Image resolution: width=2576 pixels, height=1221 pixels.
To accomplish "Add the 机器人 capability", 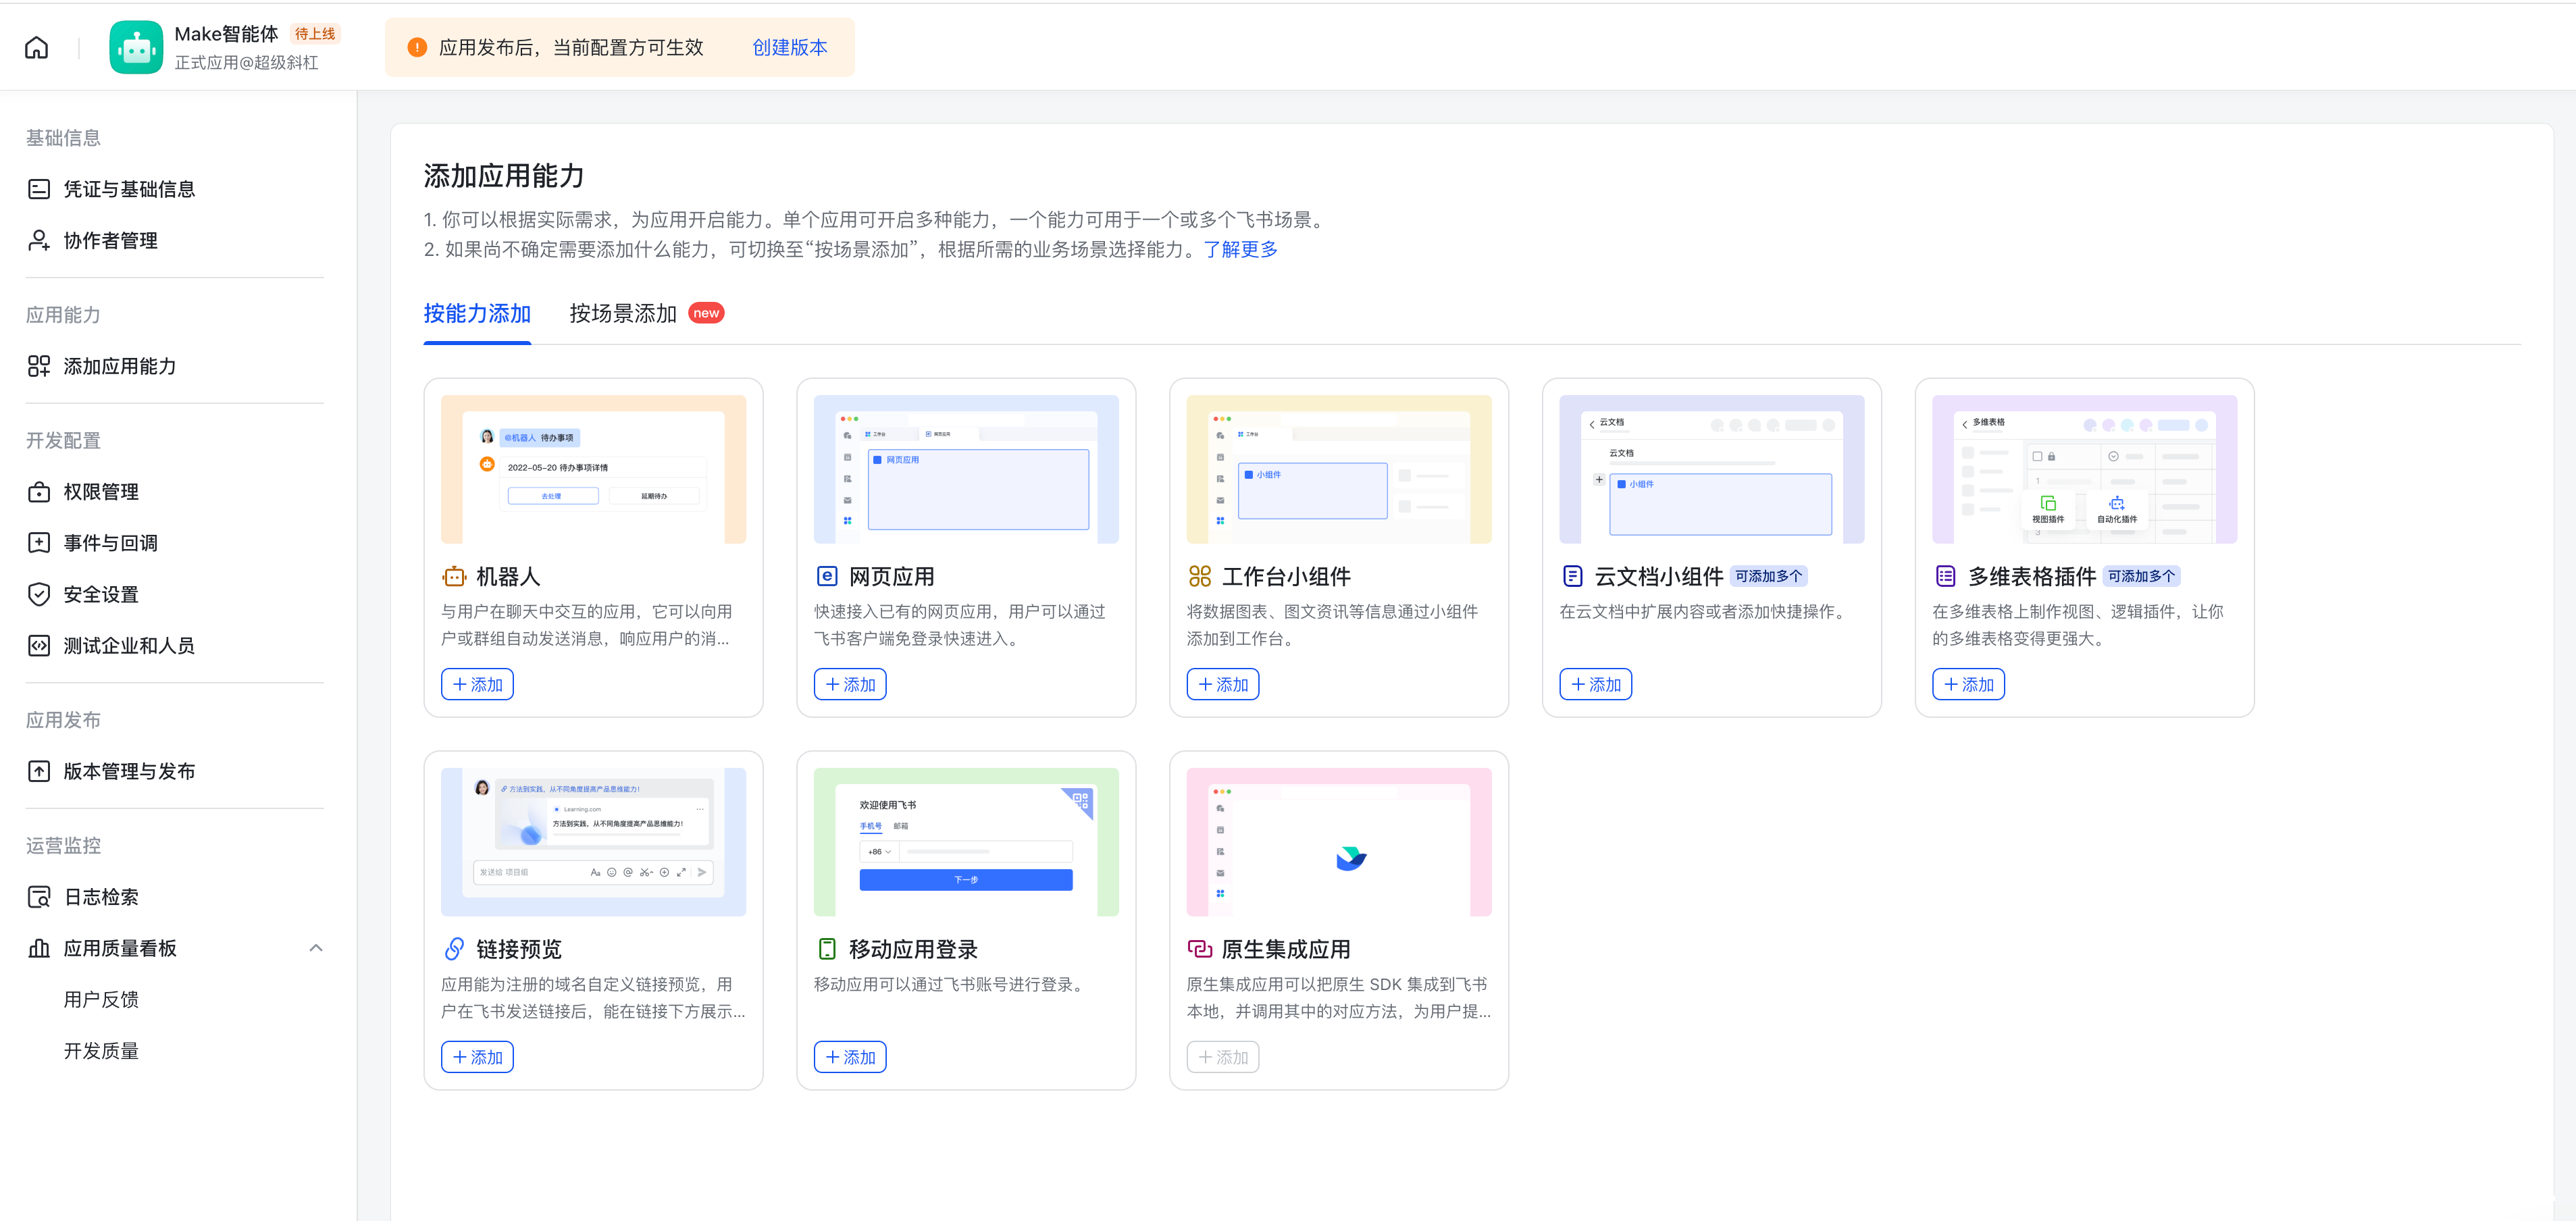I will [477, 684].
